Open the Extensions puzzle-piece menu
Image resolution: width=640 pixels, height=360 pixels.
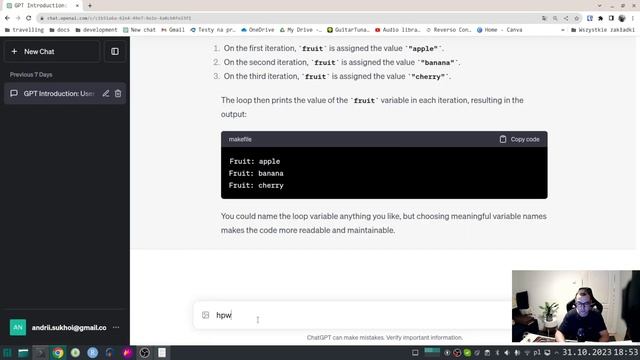pyautogui.click(x=600, y=18)
